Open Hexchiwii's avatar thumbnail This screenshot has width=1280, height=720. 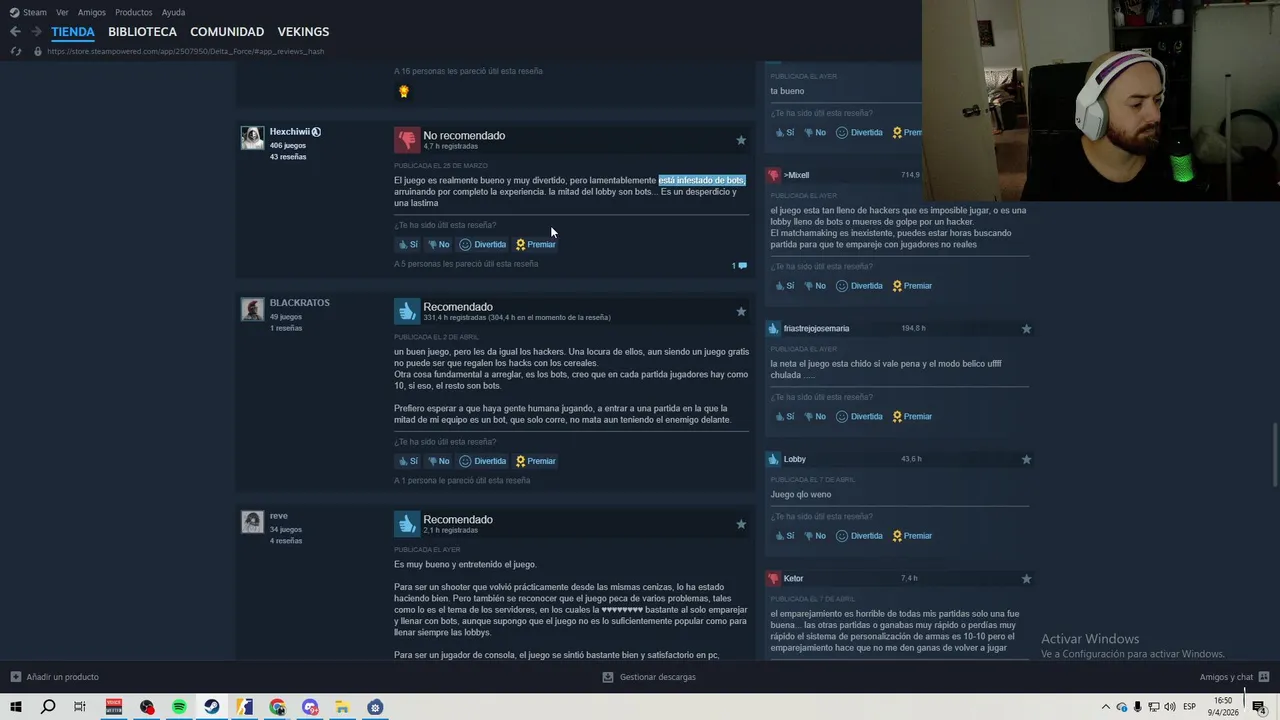pos(252,138)
